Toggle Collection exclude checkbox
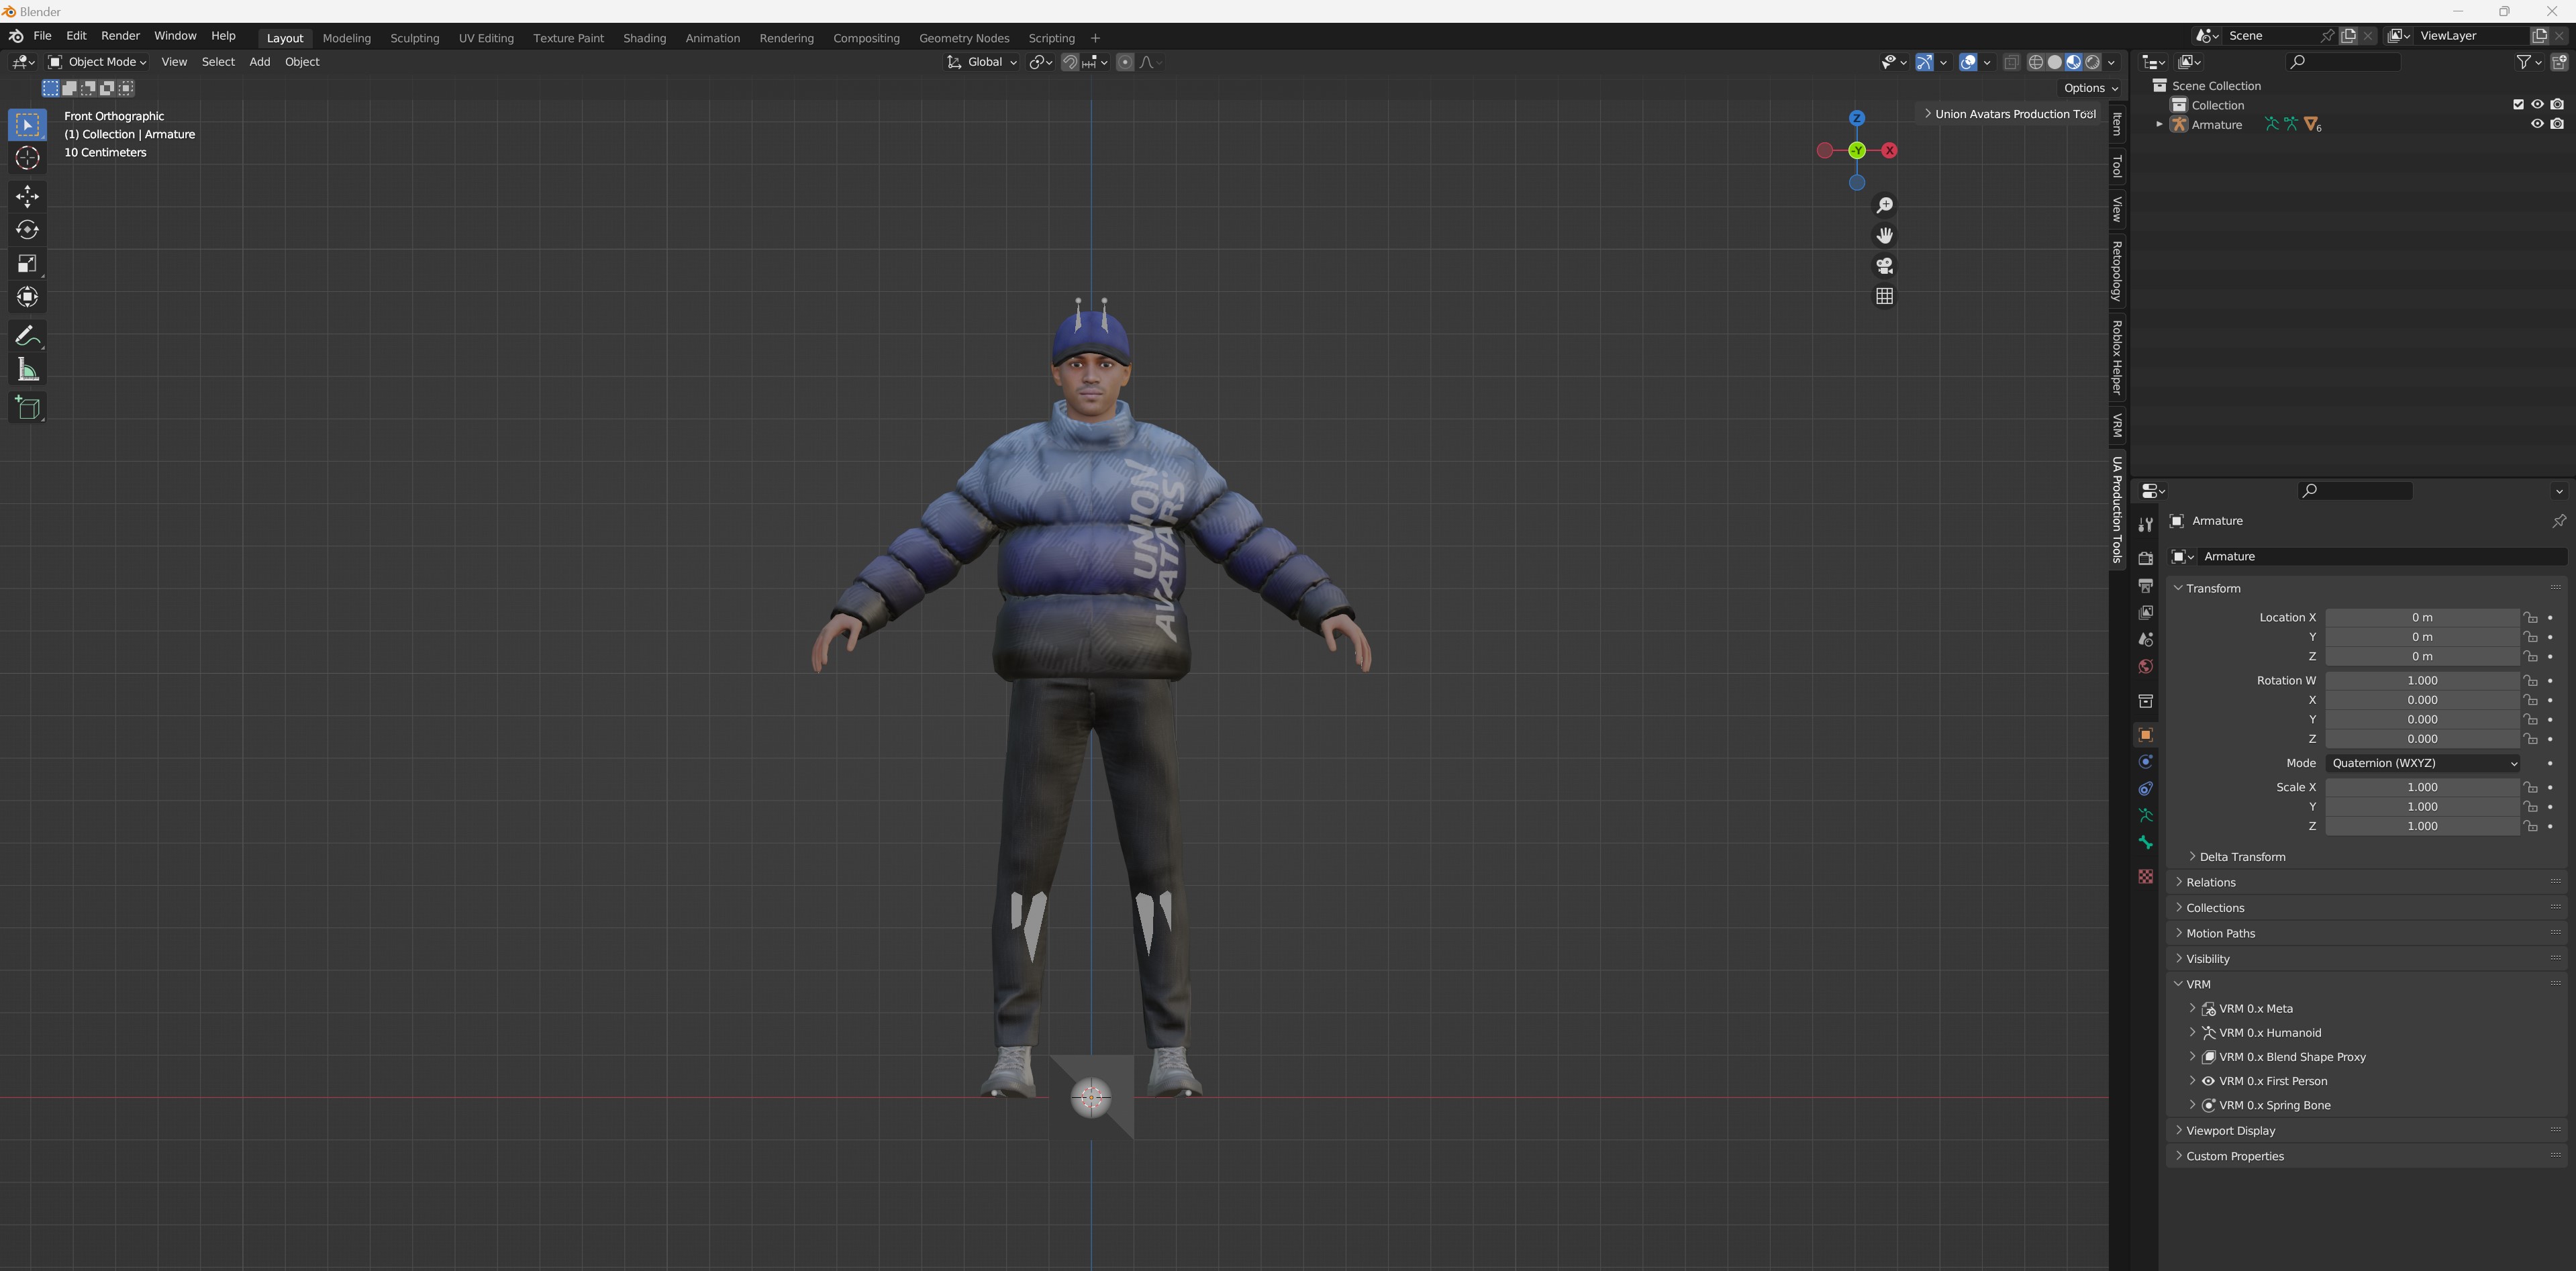The height and width of the screenshot is (1271, 2576). click(x=2518, y=105)
